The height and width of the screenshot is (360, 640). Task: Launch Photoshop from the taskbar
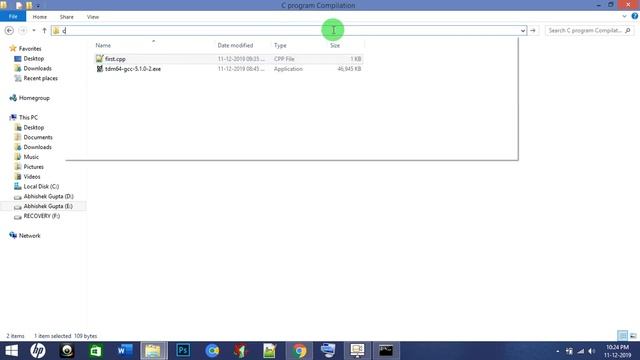click(183, 351)
